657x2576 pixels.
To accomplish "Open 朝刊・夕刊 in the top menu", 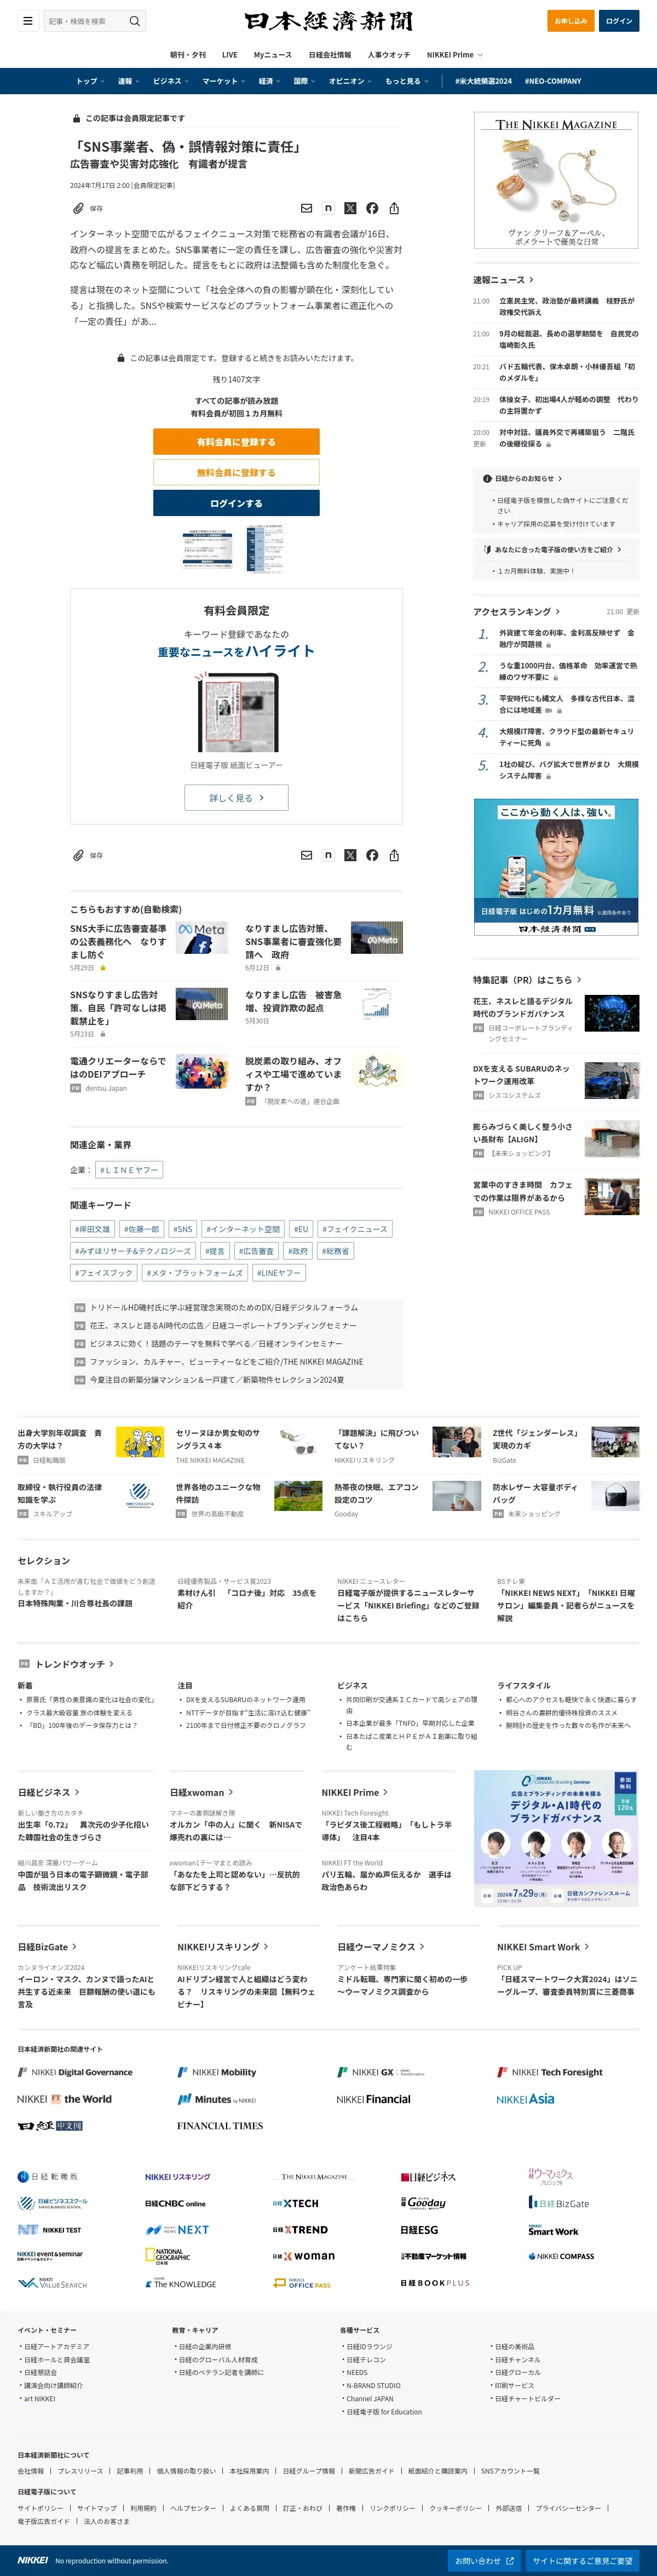I will [x=188, y=55].
